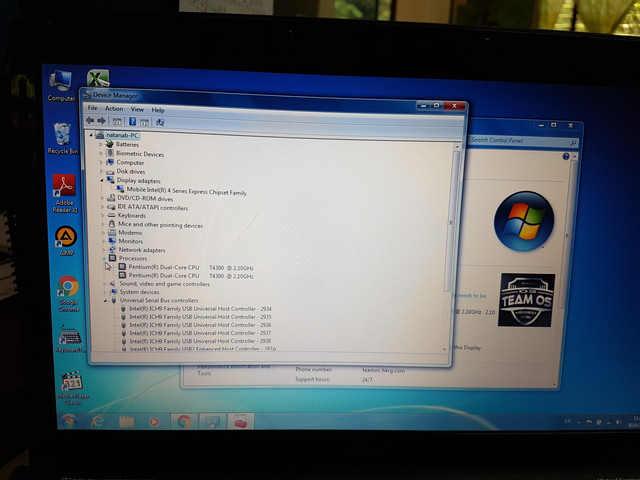Screen dimensions: 640x480
Task: Open the media player taskbar icon
Action: click(154, 422)
